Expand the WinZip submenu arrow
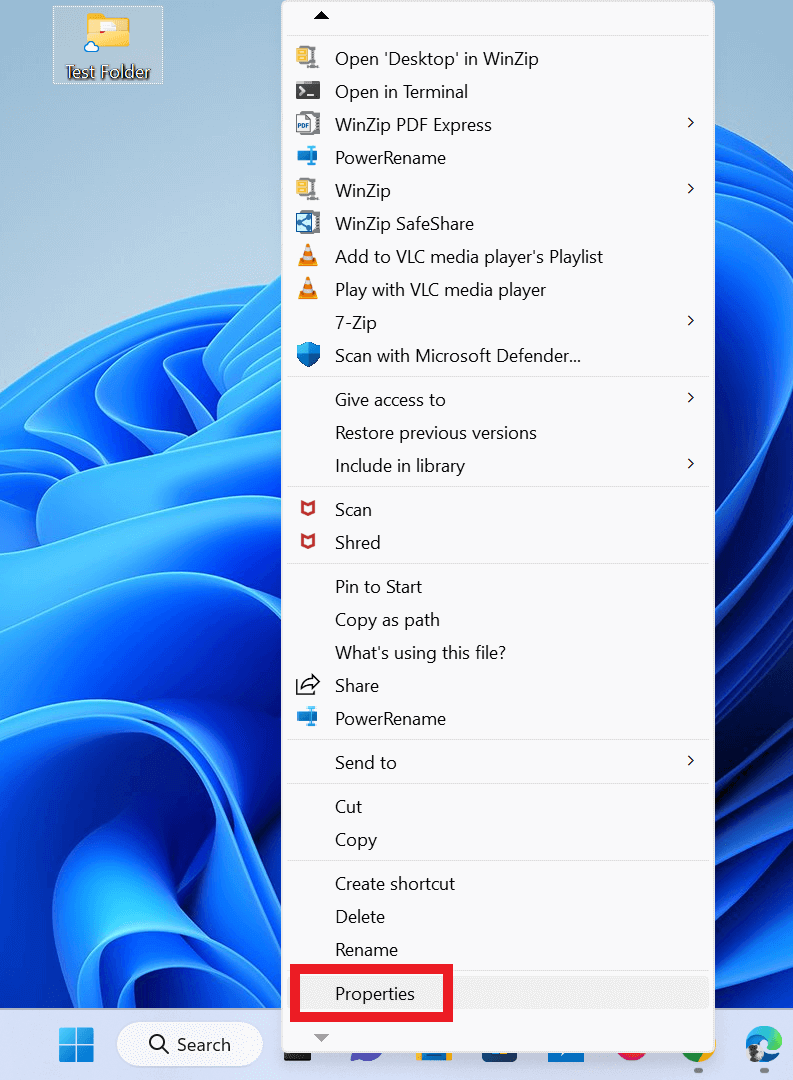 690,189
